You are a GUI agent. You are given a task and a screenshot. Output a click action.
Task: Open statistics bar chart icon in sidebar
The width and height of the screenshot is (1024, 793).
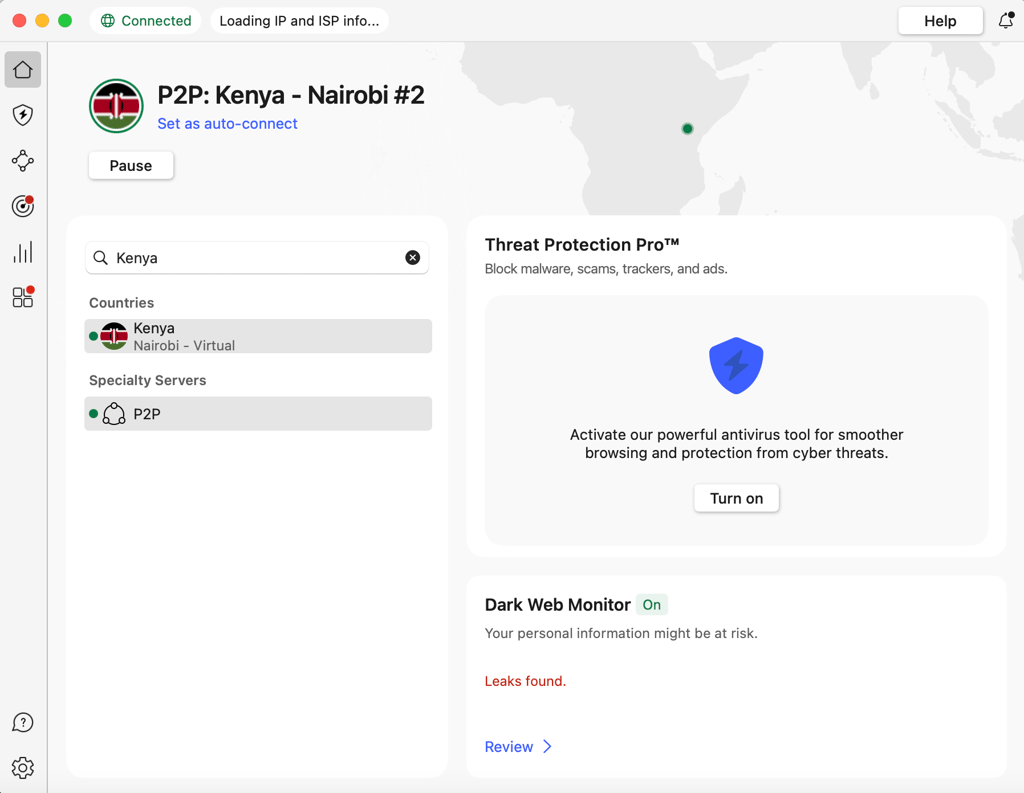[23, 252]
